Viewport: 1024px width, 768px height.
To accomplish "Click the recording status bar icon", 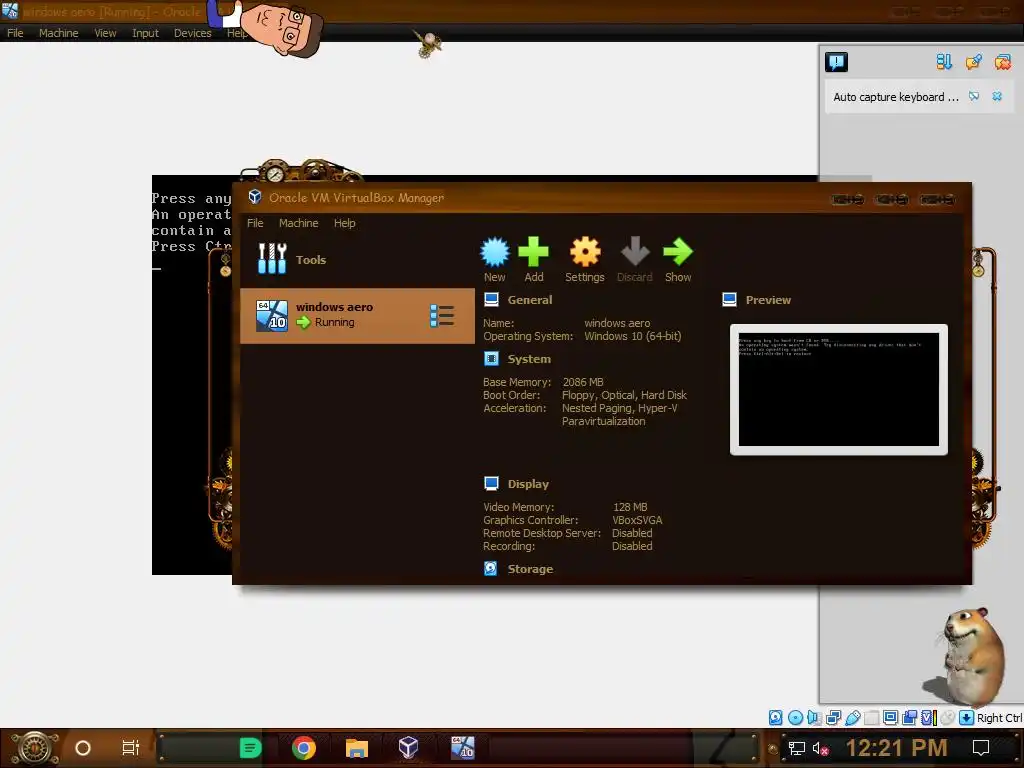I will pos(909,718).
